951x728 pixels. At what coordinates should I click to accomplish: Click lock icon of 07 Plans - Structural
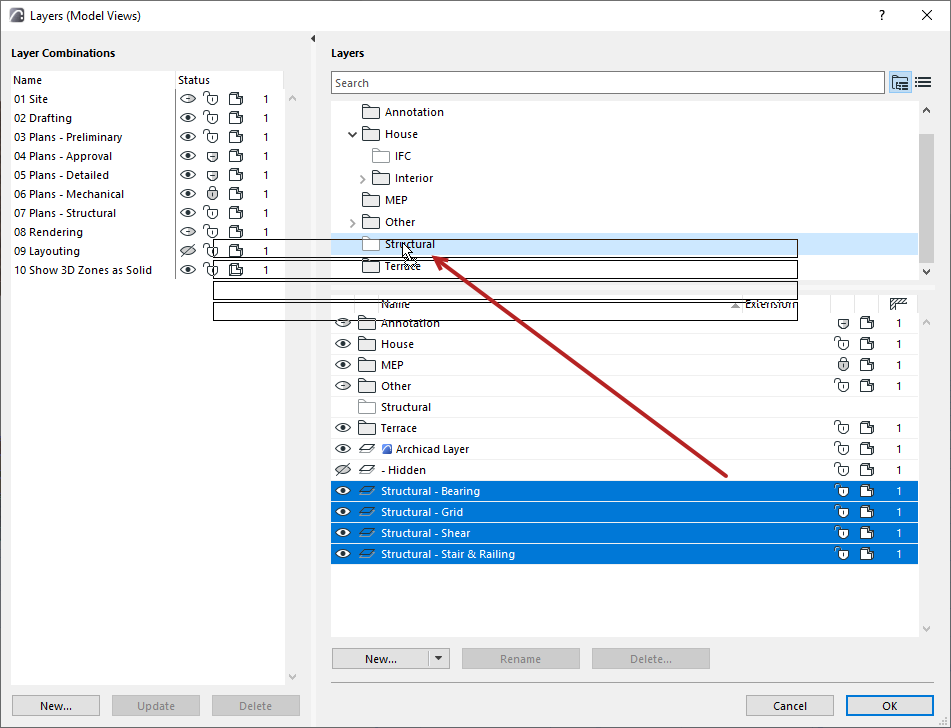click(211, 213)
